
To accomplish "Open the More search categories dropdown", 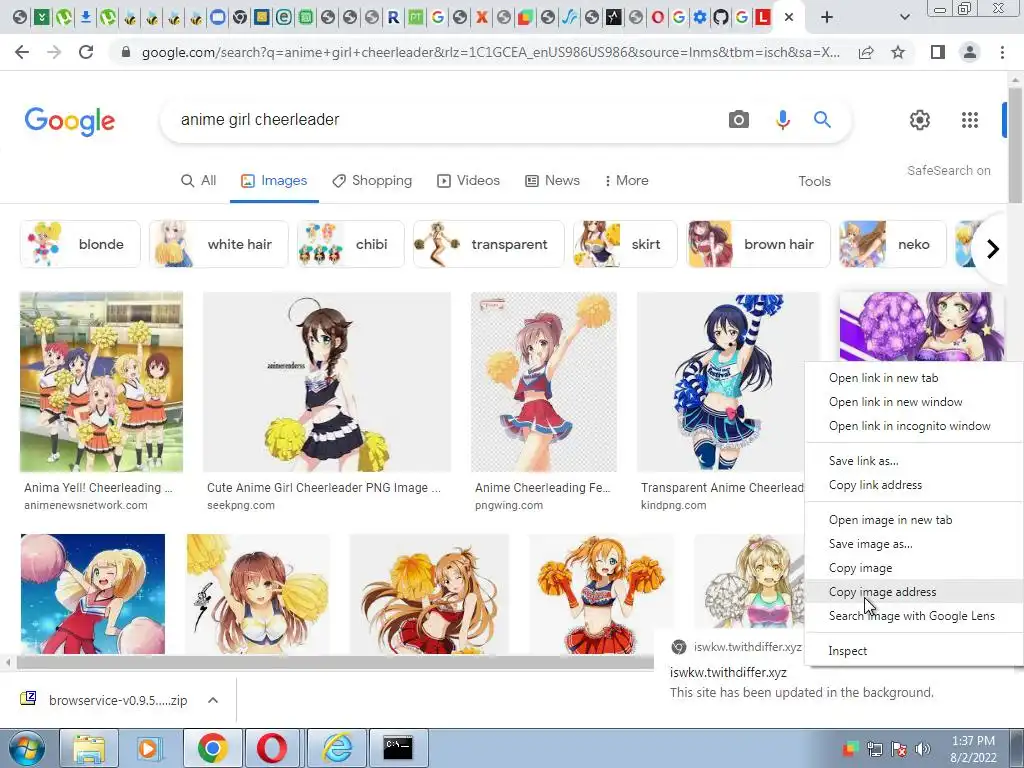I will (626, 180).
